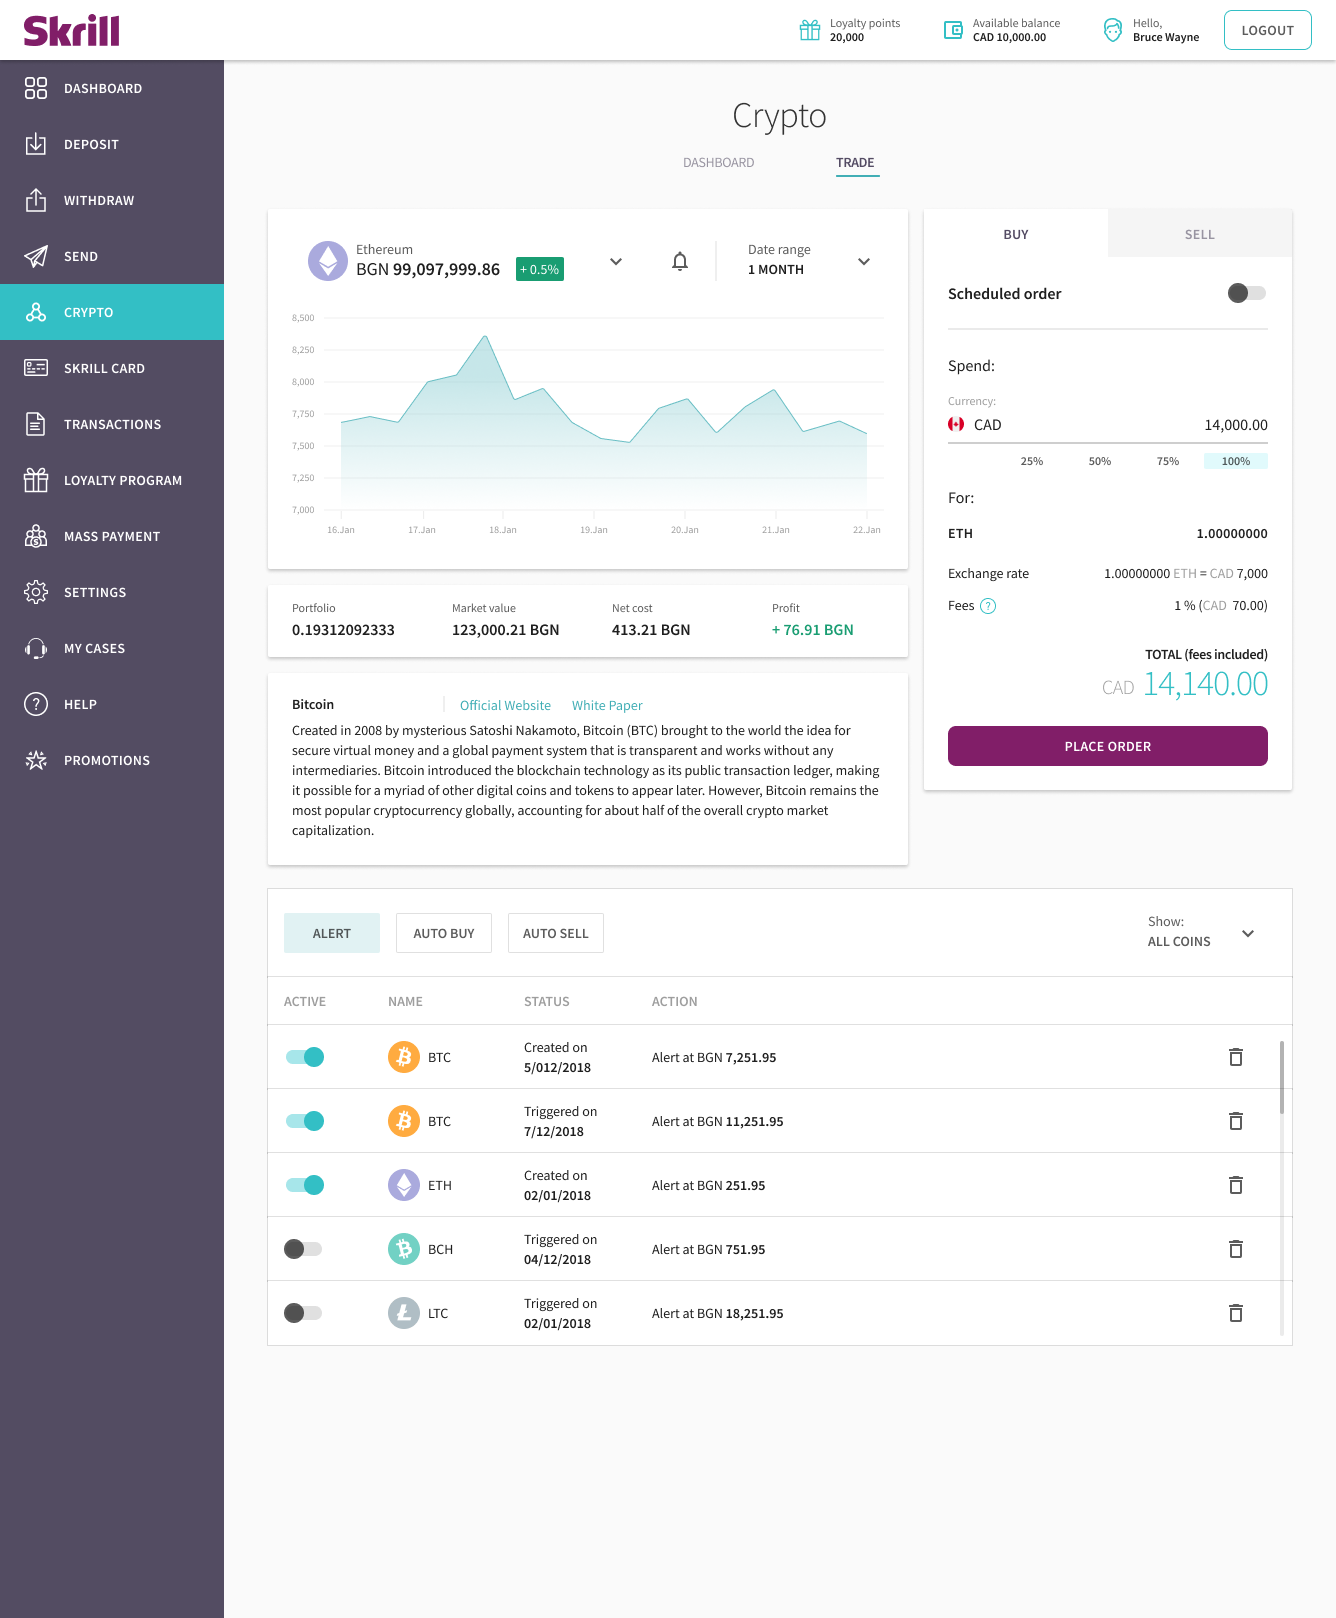This screenshot has height=1618, width=1336.
Task: Open Transactions from the sidebar menu
Action: pyautogui.click(x=112, y=424)
